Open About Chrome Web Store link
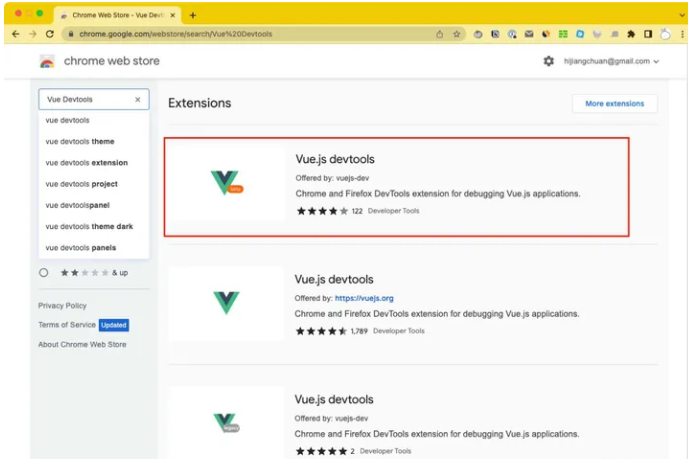Image resolution: width=688 pixels, height=459 pixels. pos(82,344)
